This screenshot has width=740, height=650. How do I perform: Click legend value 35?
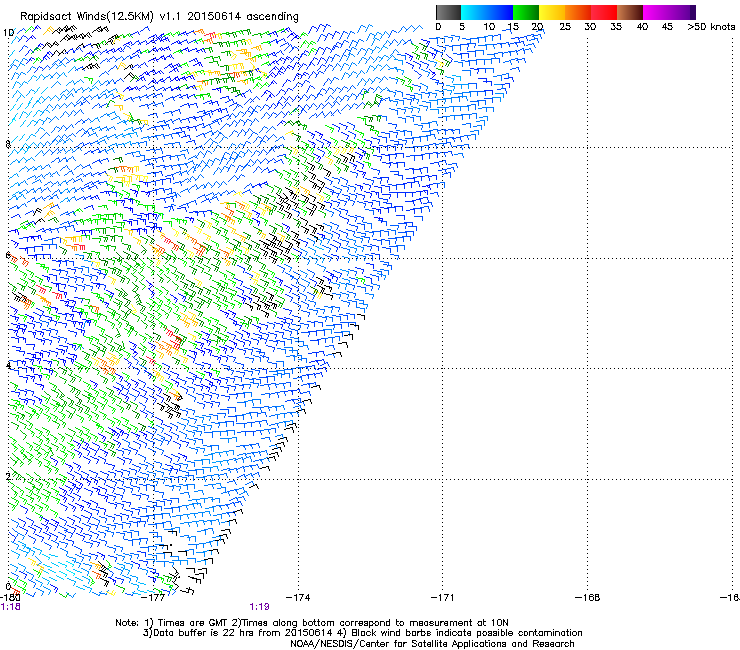(x=616, y=27)
